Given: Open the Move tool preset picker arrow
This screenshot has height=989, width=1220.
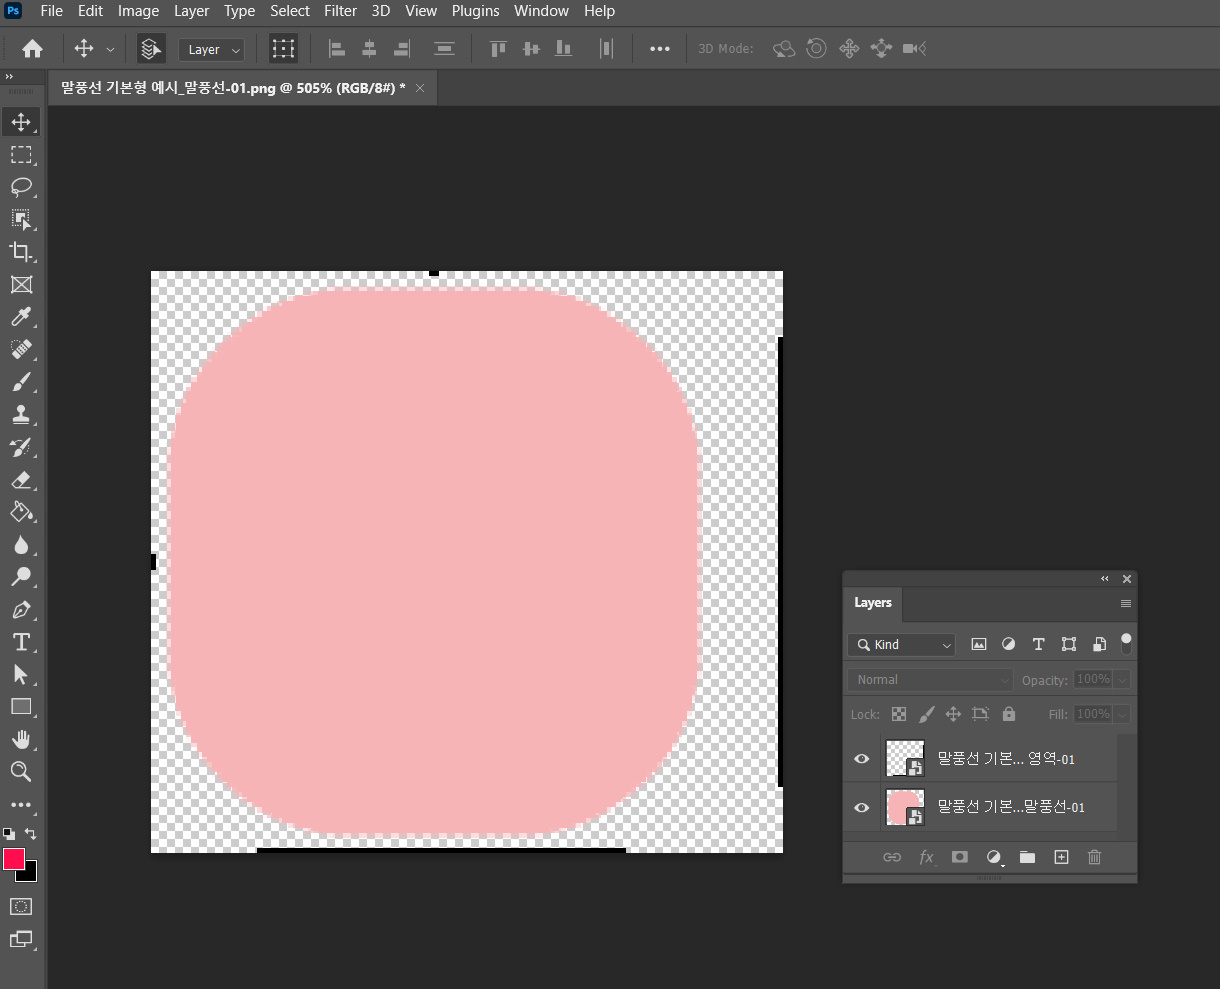Looking at the screenshot, I should click(110, 49).
